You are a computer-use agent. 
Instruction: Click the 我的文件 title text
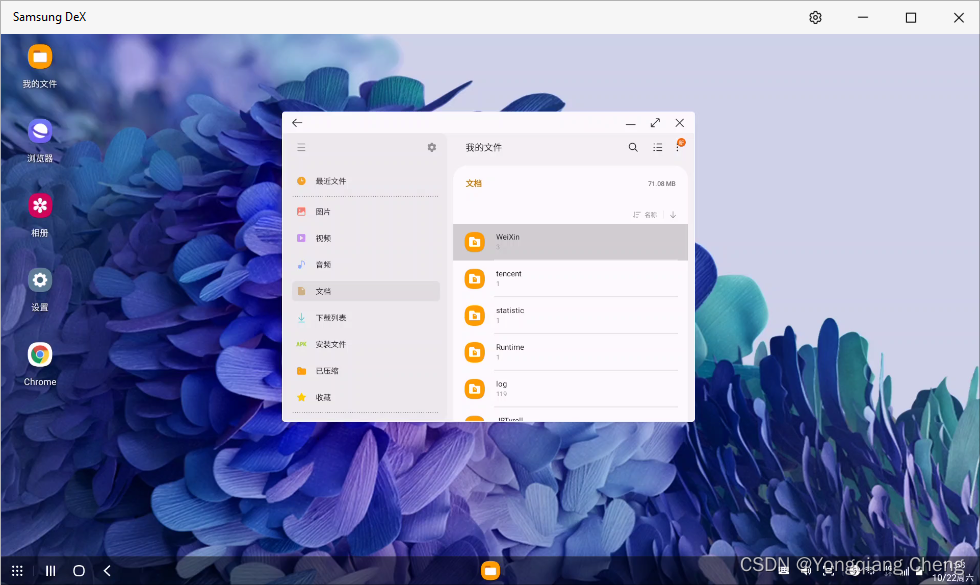pos(483,148)
